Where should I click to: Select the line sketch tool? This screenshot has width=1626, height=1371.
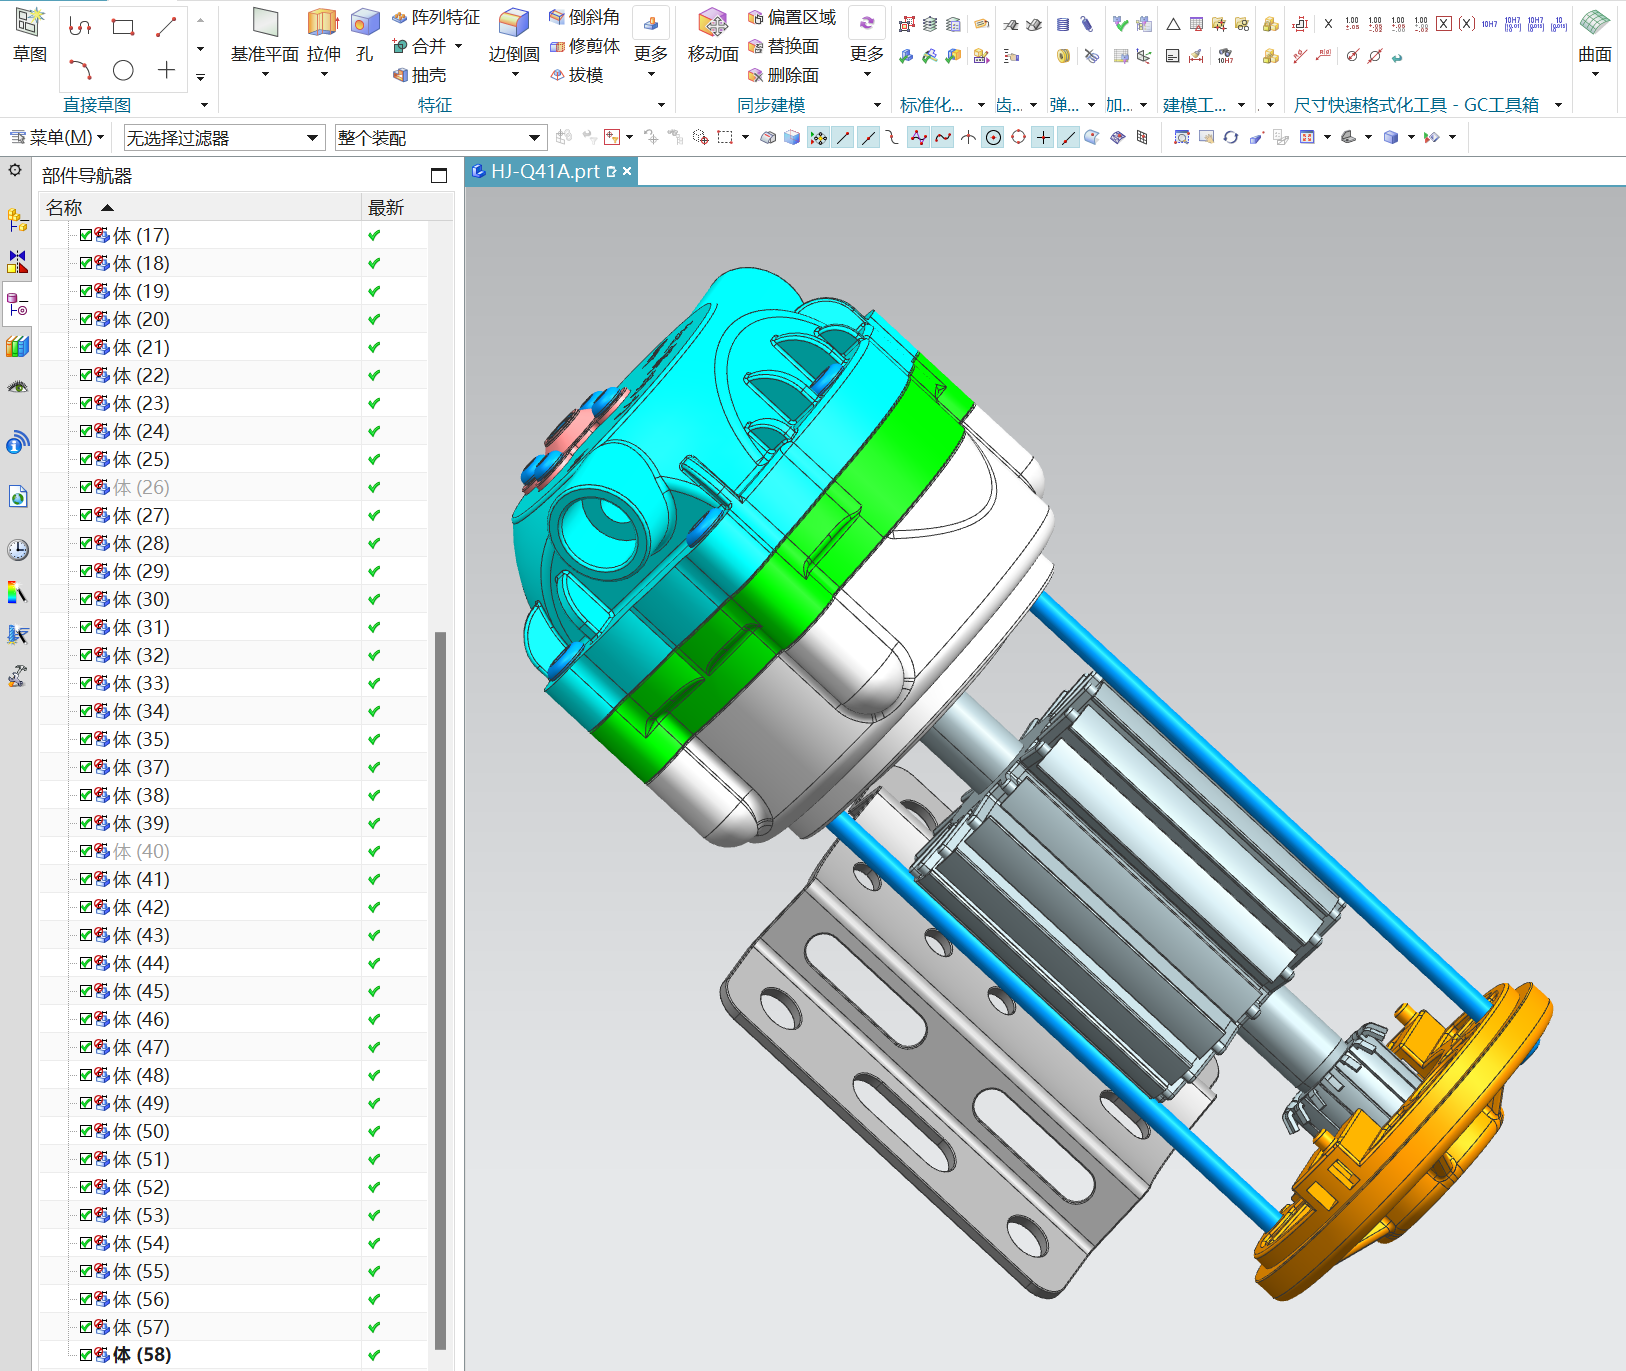tap(166, 27)
